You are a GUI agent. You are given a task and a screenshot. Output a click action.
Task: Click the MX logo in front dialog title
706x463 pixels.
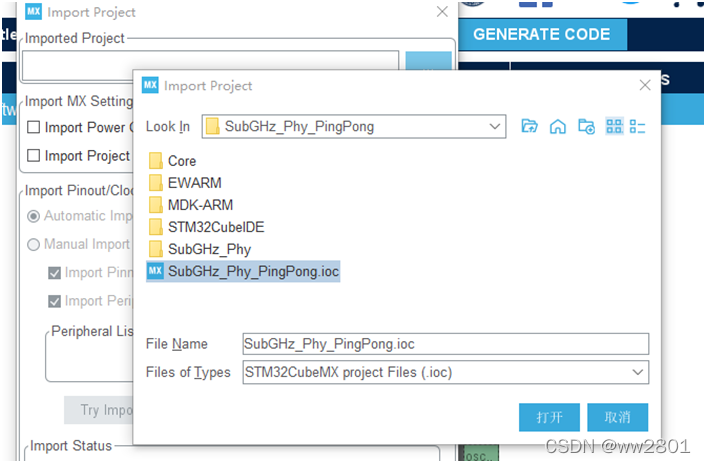point(150,85)
